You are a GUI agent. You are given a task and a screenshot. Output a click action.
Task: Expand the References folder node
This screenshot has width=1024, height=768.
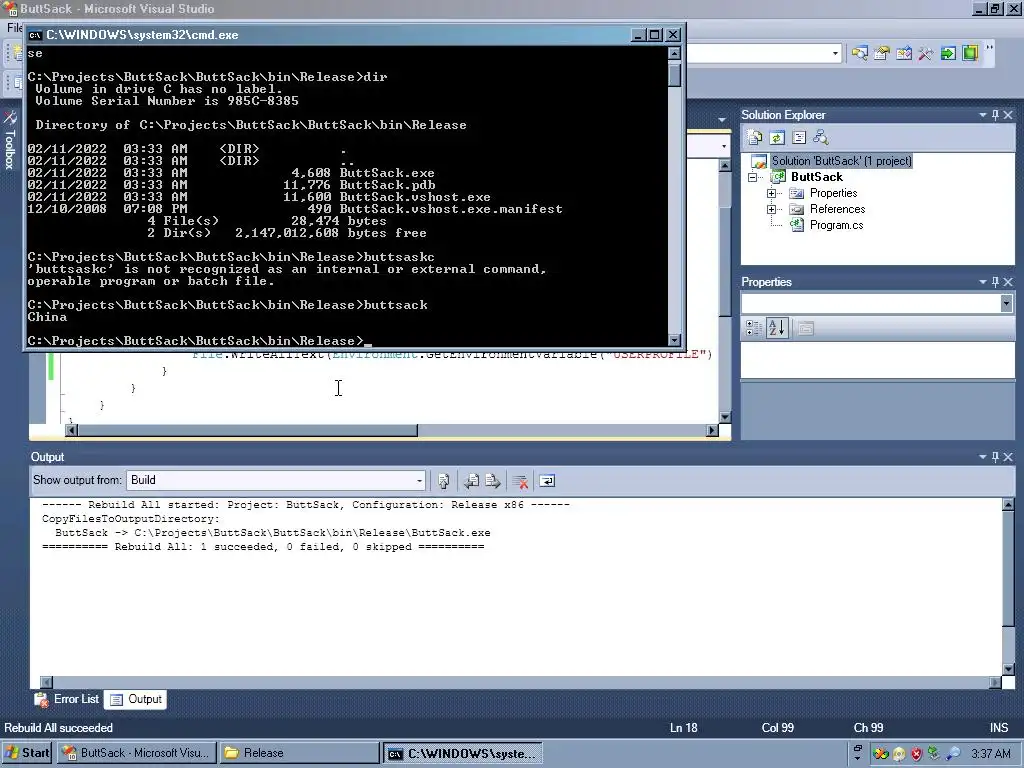tap(771, 209)
